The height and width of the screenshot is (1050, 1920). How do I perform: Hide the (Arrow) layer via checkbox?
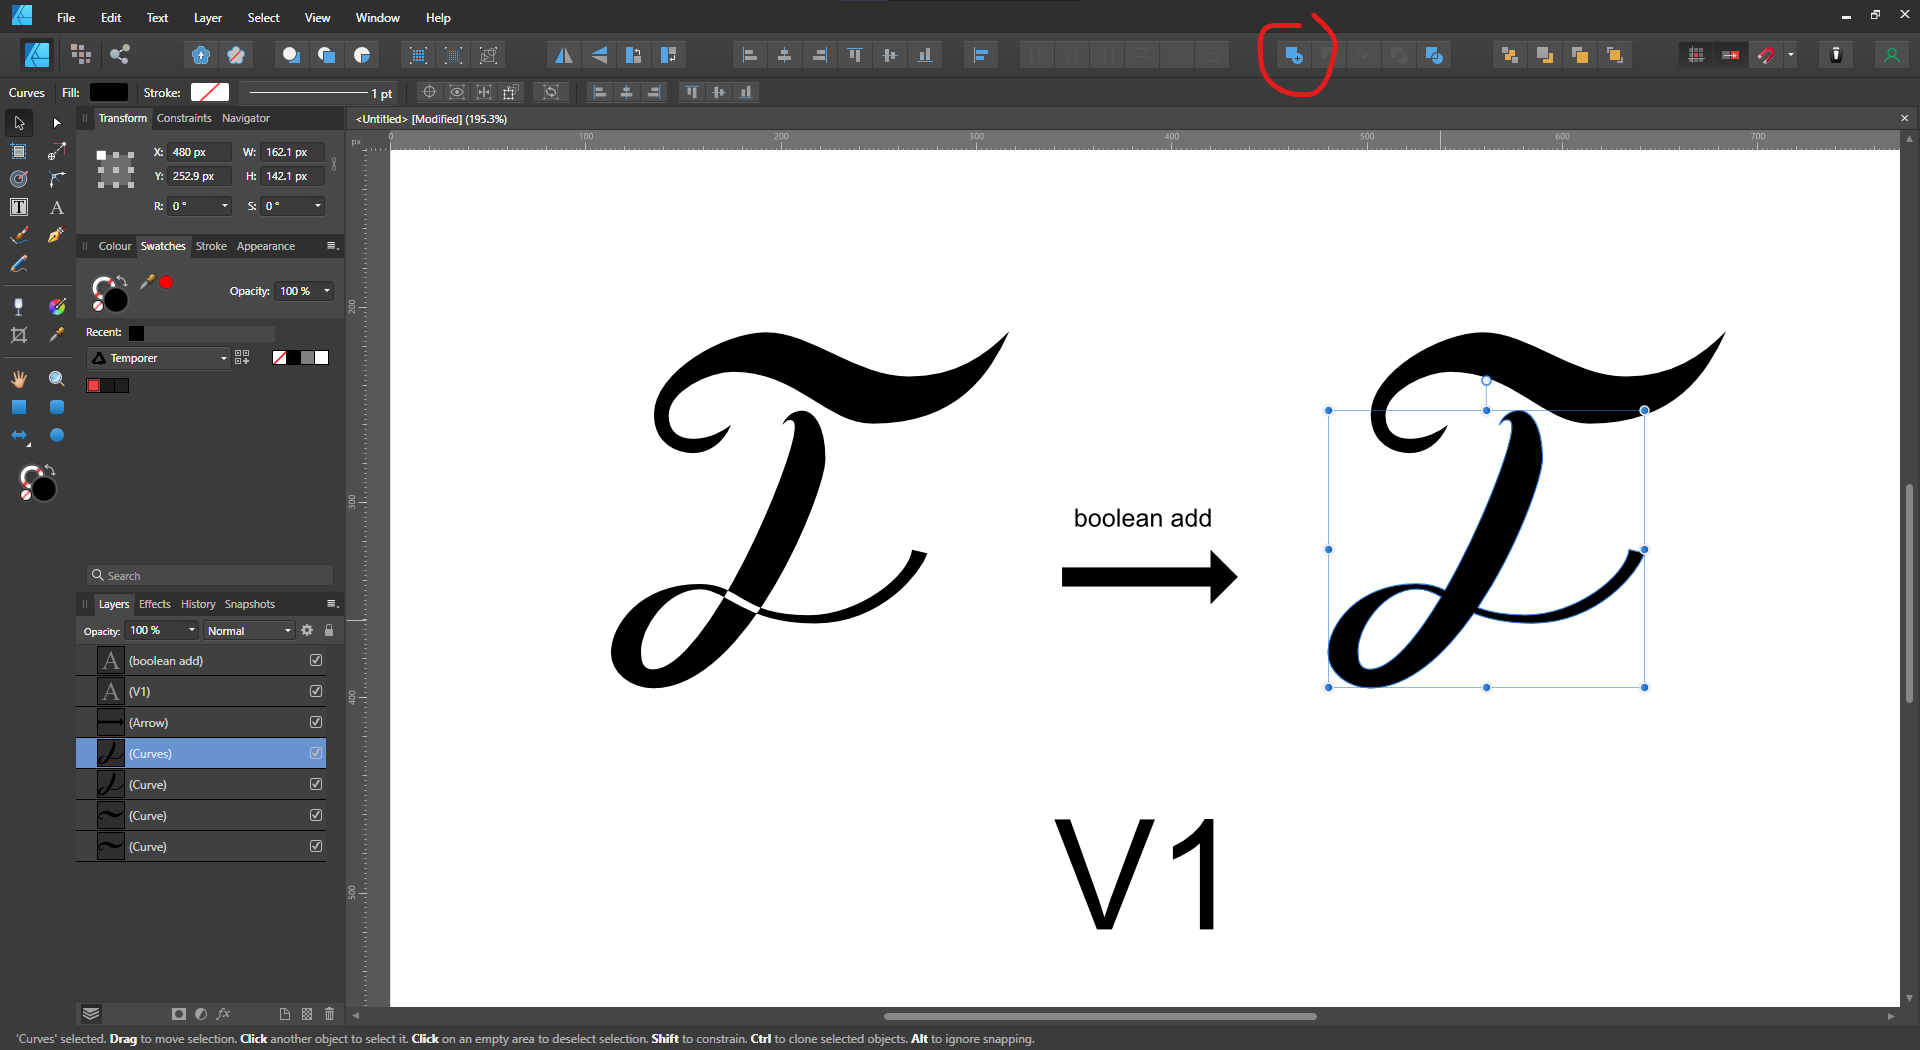pyautogui.click(x=316, y=722)
